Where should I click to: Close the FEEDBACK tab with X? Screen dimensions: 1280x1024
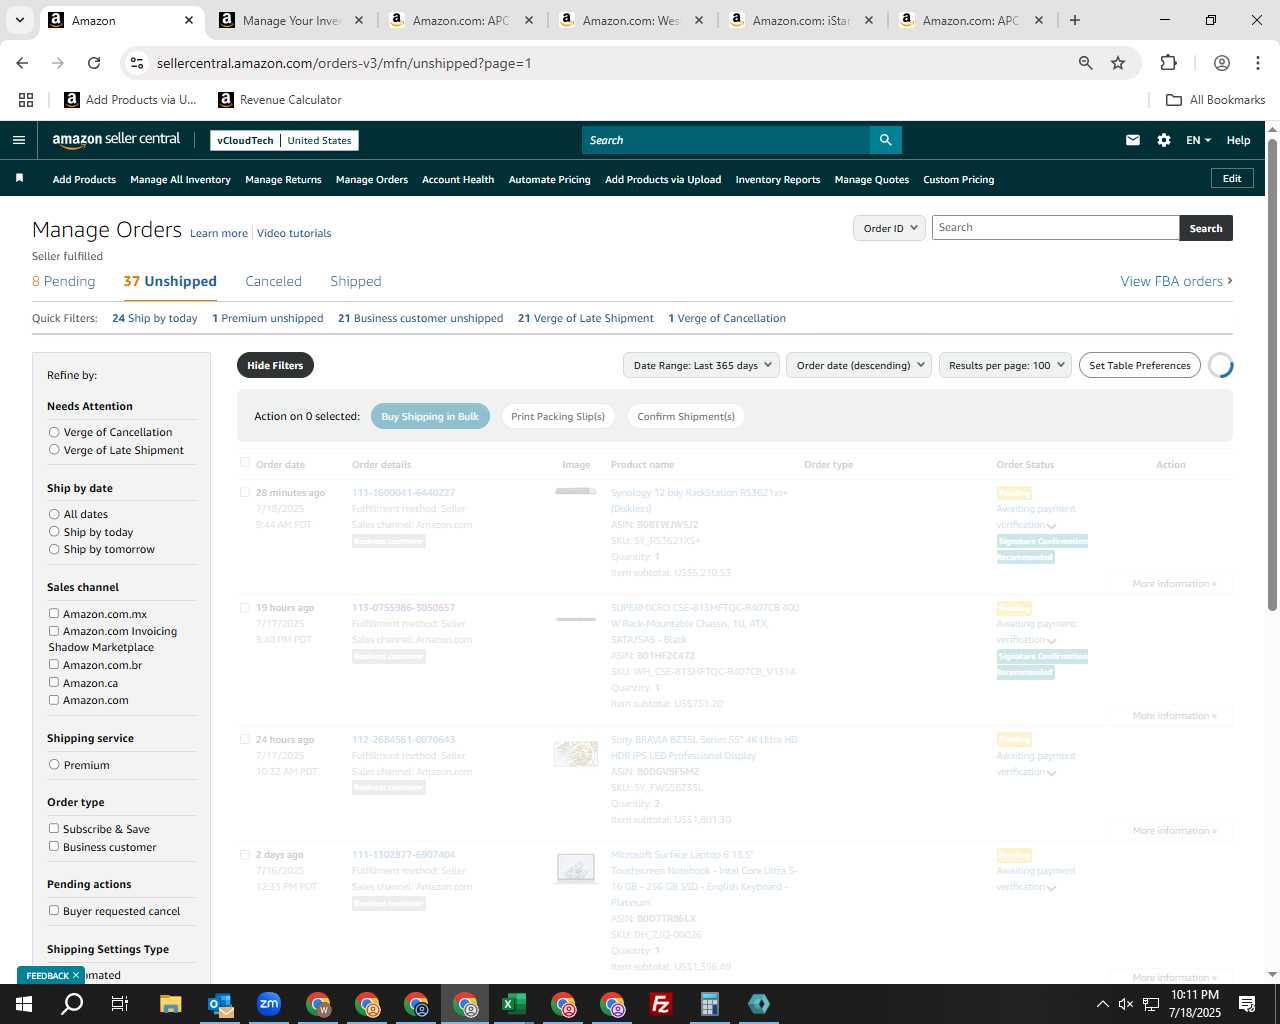75,975
